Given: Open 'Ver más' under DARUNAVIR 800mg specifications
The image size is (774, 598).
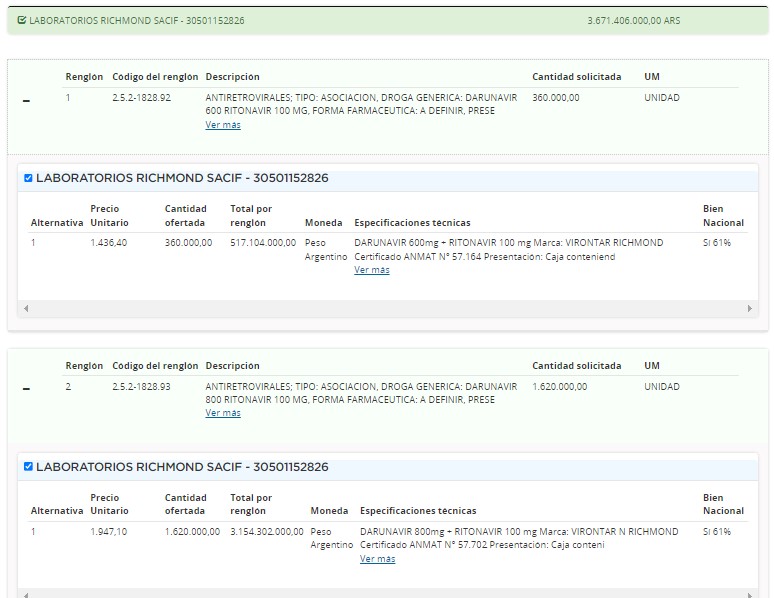Looking at the screenshot, I should pos(377,559).
